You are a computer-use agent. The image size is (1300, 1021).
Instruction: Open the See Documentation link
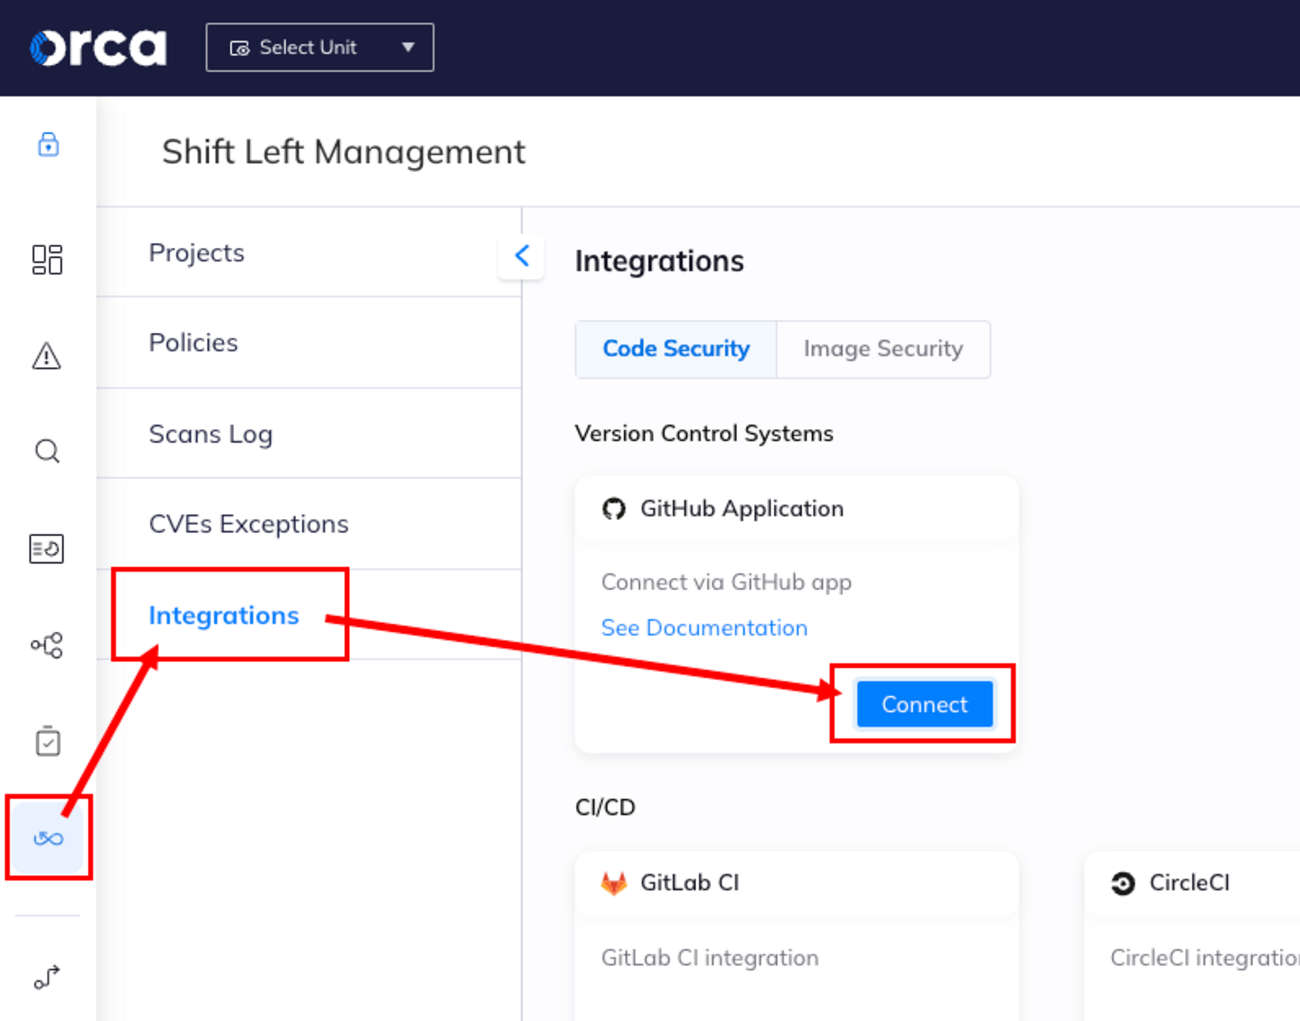click(x=704, y=627)
